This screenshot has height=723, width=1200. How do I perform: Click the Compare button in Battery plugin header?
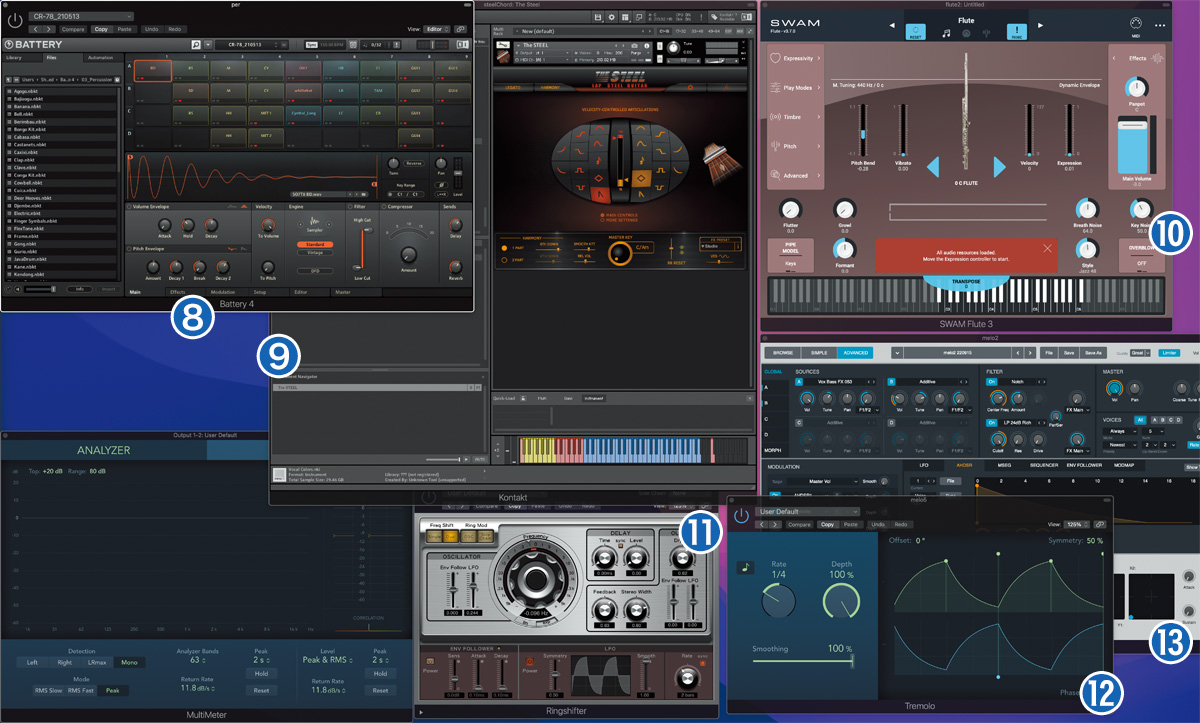click(73, 29)
